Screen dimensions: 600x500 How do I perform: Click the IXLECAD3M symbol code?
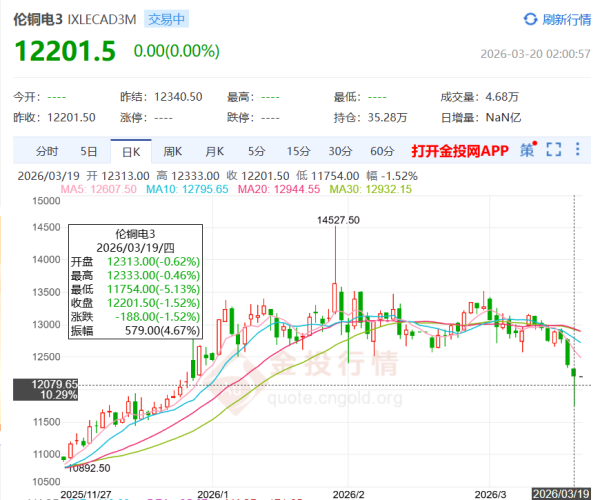pos(102,19)
